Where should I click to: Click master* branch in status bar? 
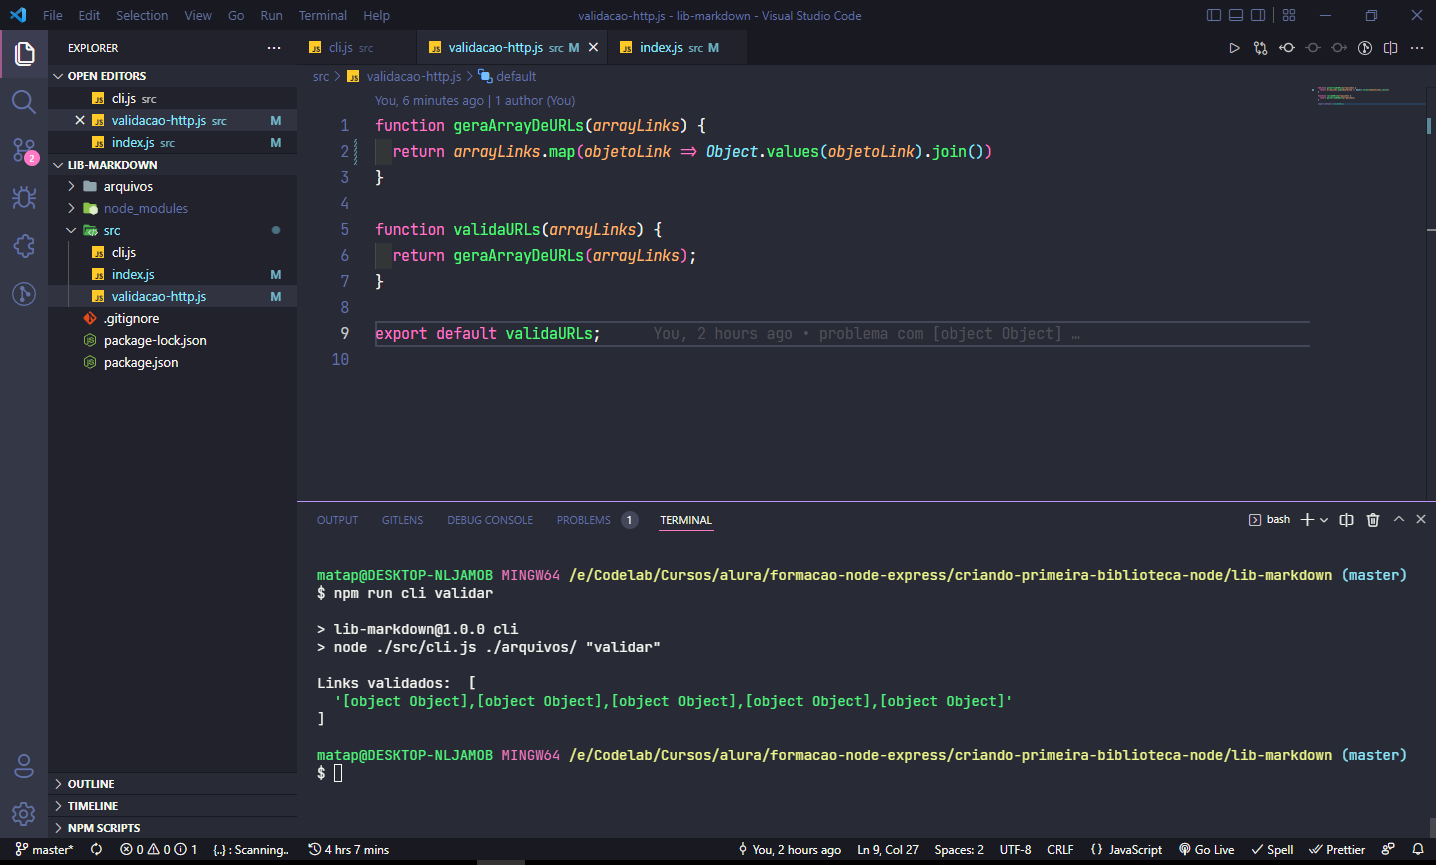[45, 849]
